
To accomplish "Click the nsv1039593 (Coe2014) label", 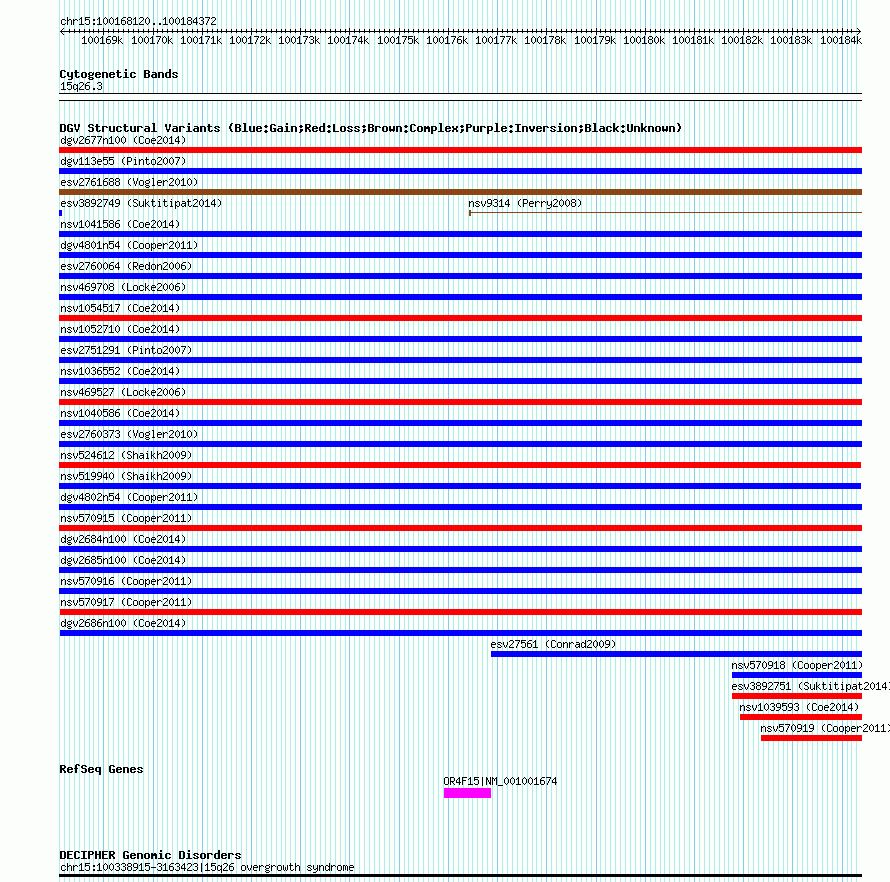I will [x=799, y=707].
